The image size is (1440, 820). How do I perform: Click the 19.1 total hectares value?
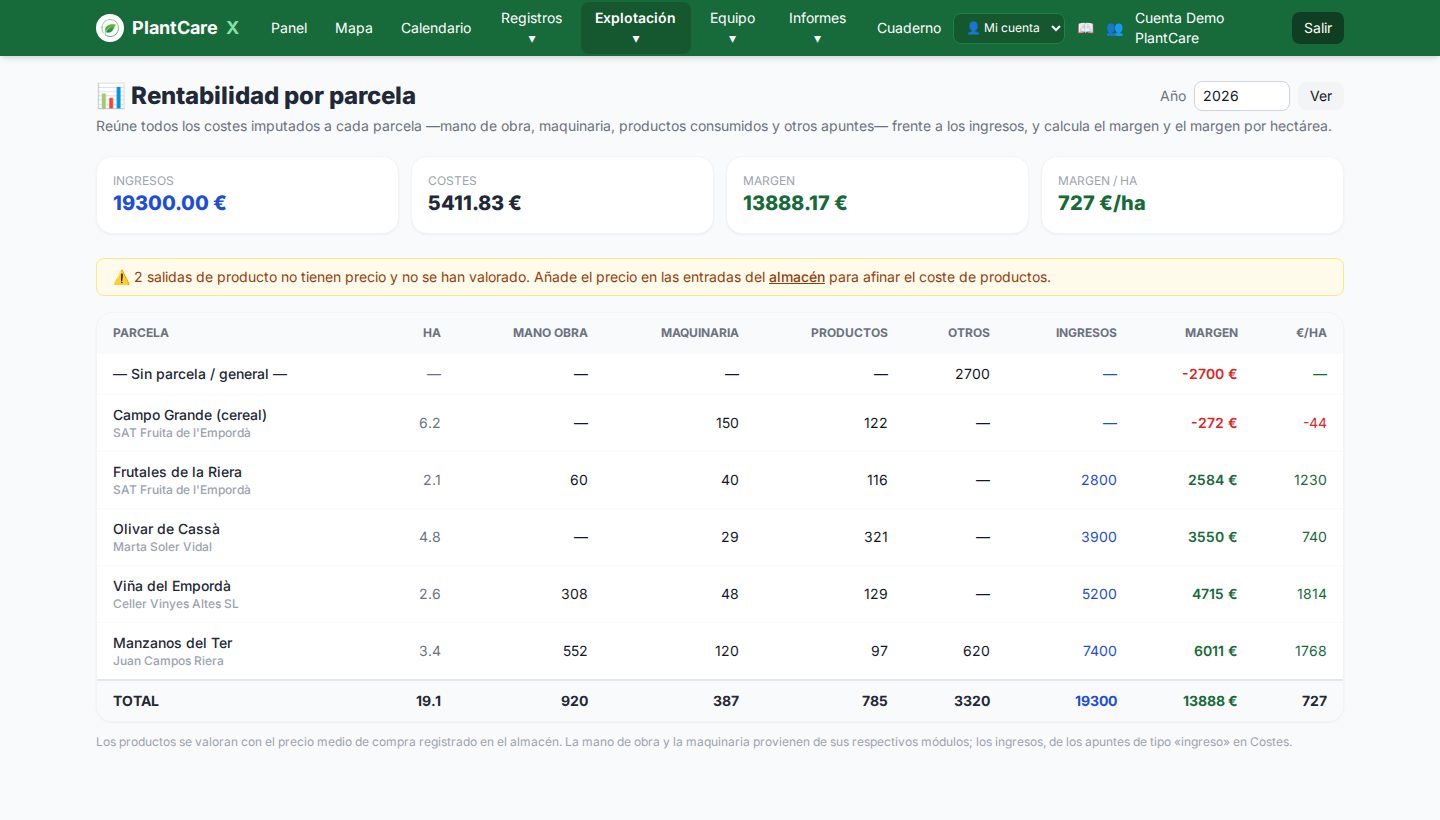tap(428, 701)
